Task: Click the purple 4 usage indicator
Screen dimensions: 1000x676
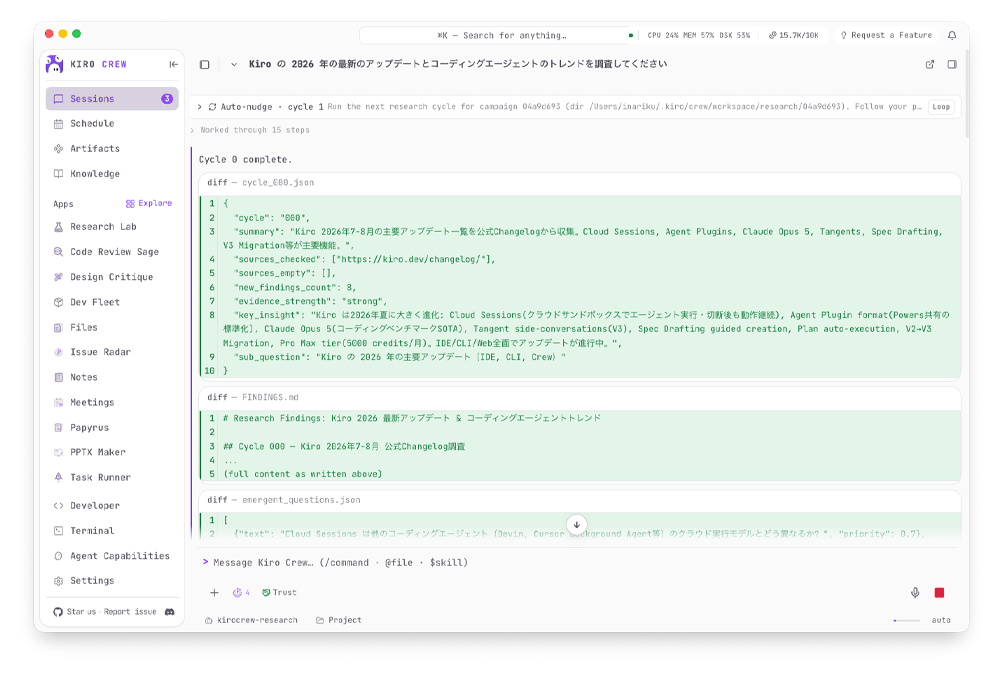Action: point(241,592)
